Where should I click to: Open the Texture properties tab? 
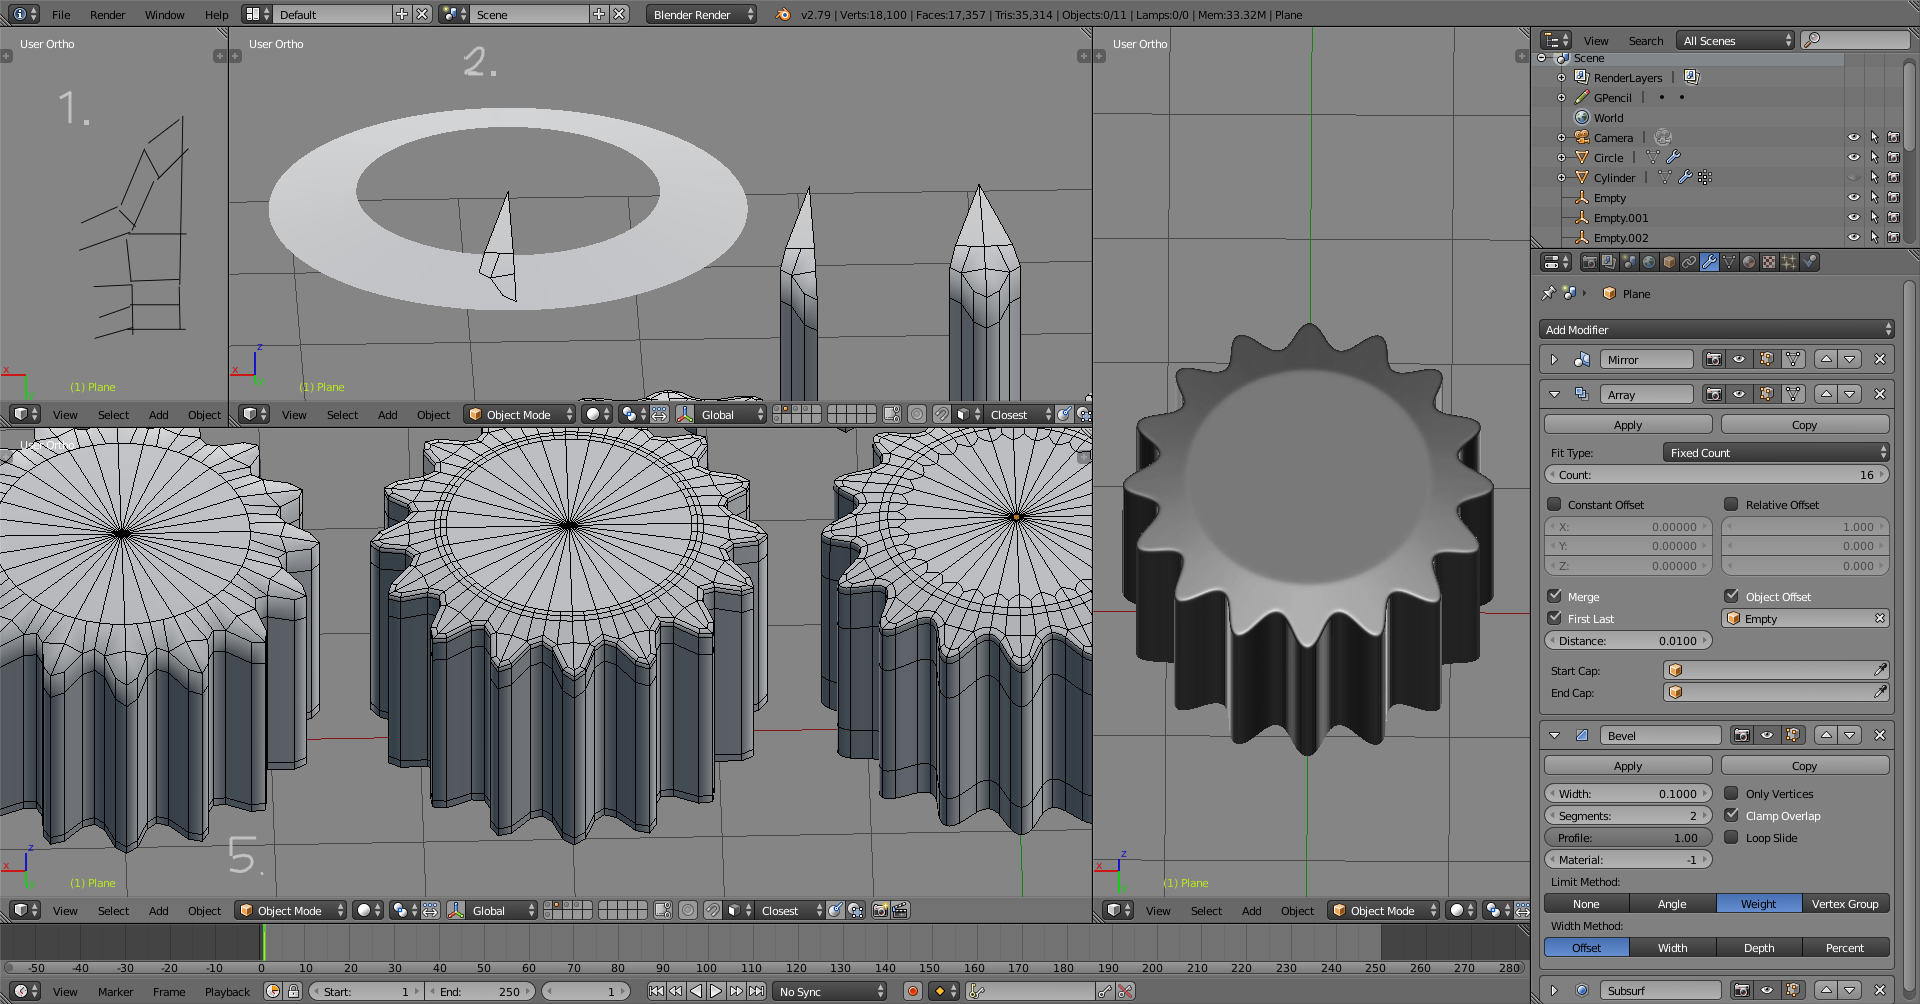tap(1769, 262)
